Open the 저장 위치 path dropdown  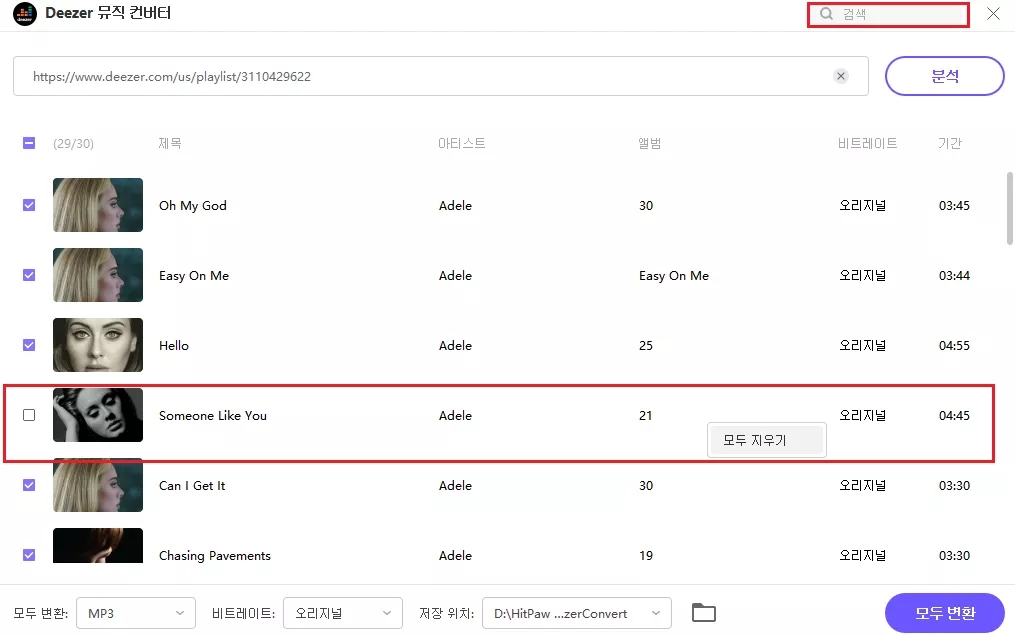pyautogui.click(x=577, y=613)
